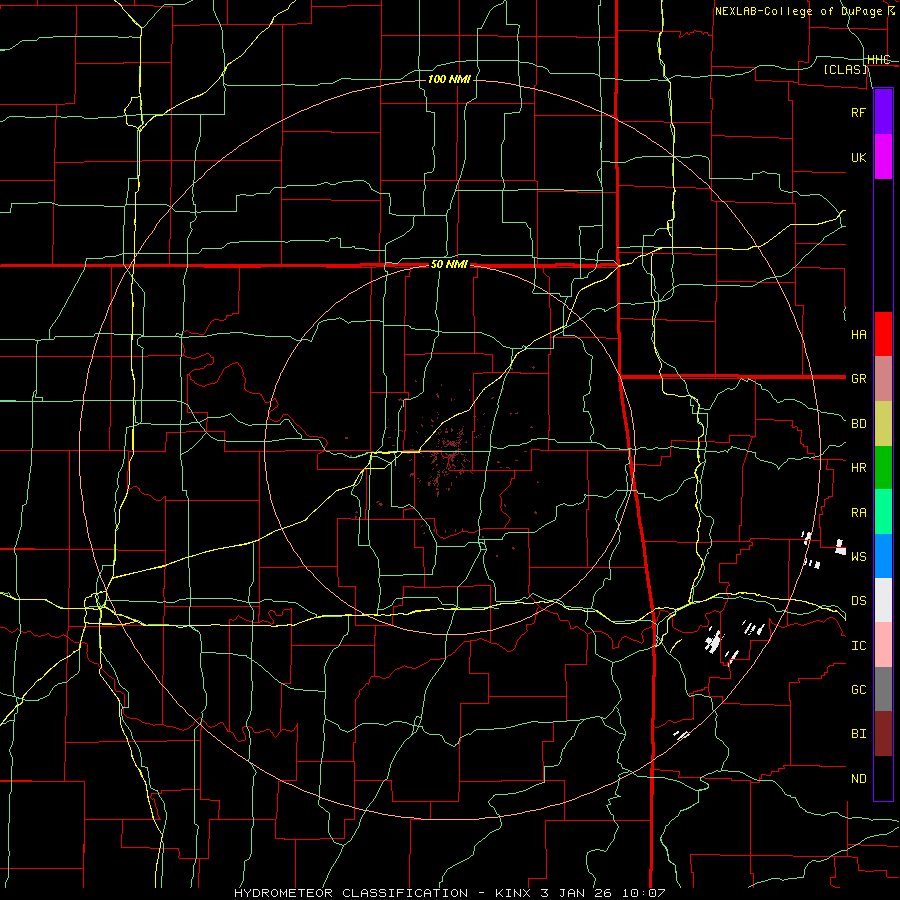900x900 pixels.
Task: Click the brown BI color swatch
Action: tap(883, 734)
